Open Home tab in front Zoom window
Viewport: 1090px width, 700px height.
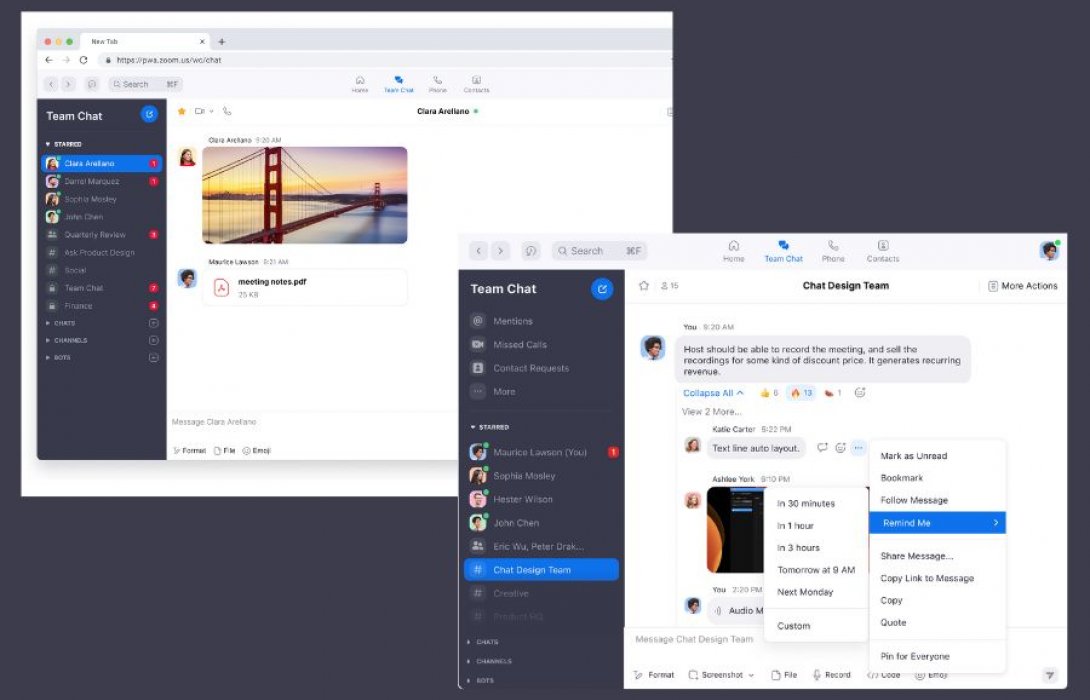point(733,251)
